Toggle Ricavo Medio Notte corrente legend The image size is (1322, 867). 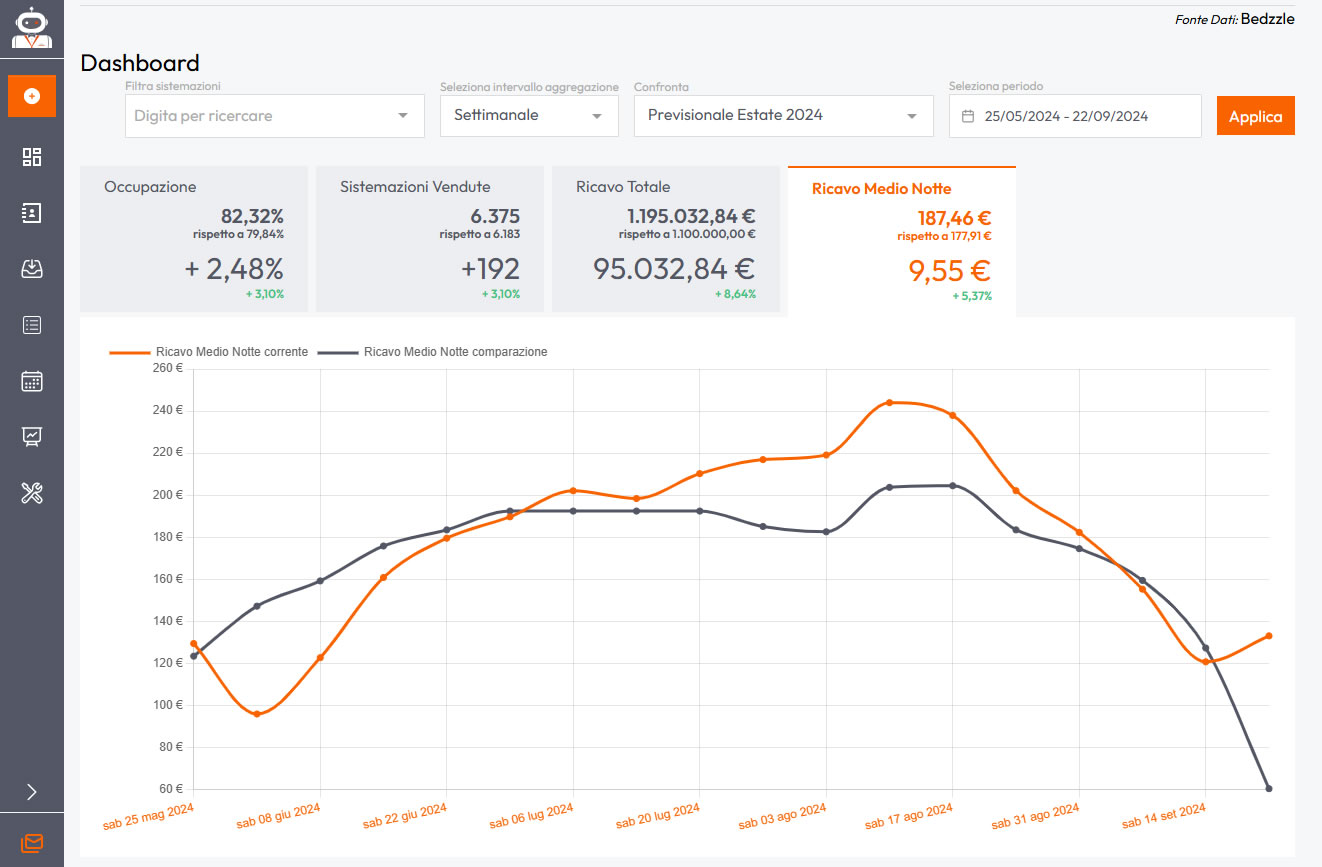click(209, 352)
